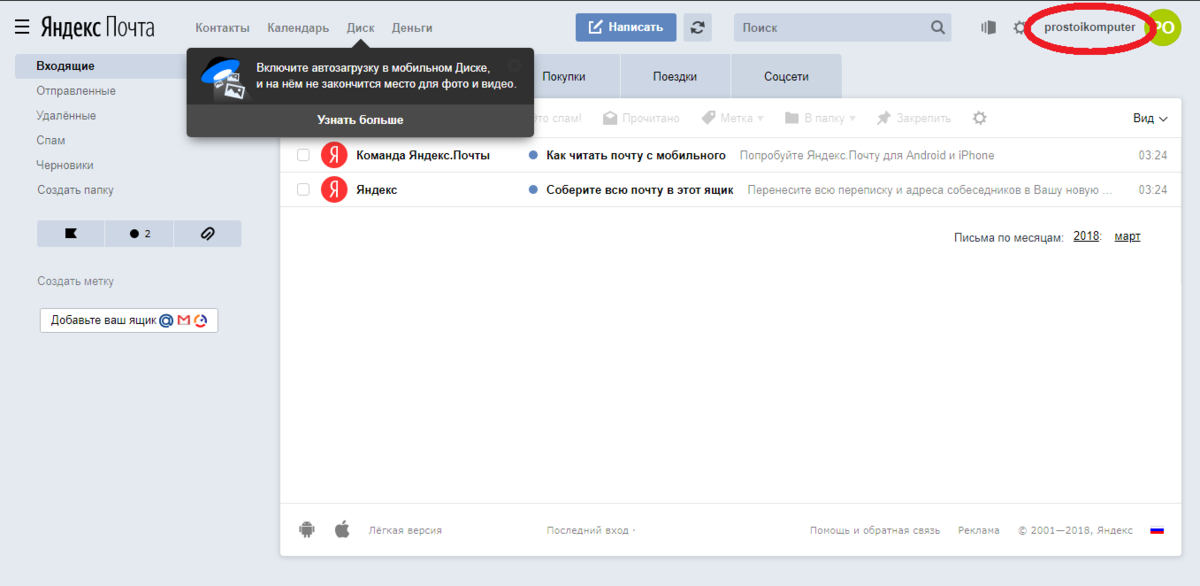Click the Disk promo tooltip icon
This screenshot has height=586, width=1200.
click(222, 78)
